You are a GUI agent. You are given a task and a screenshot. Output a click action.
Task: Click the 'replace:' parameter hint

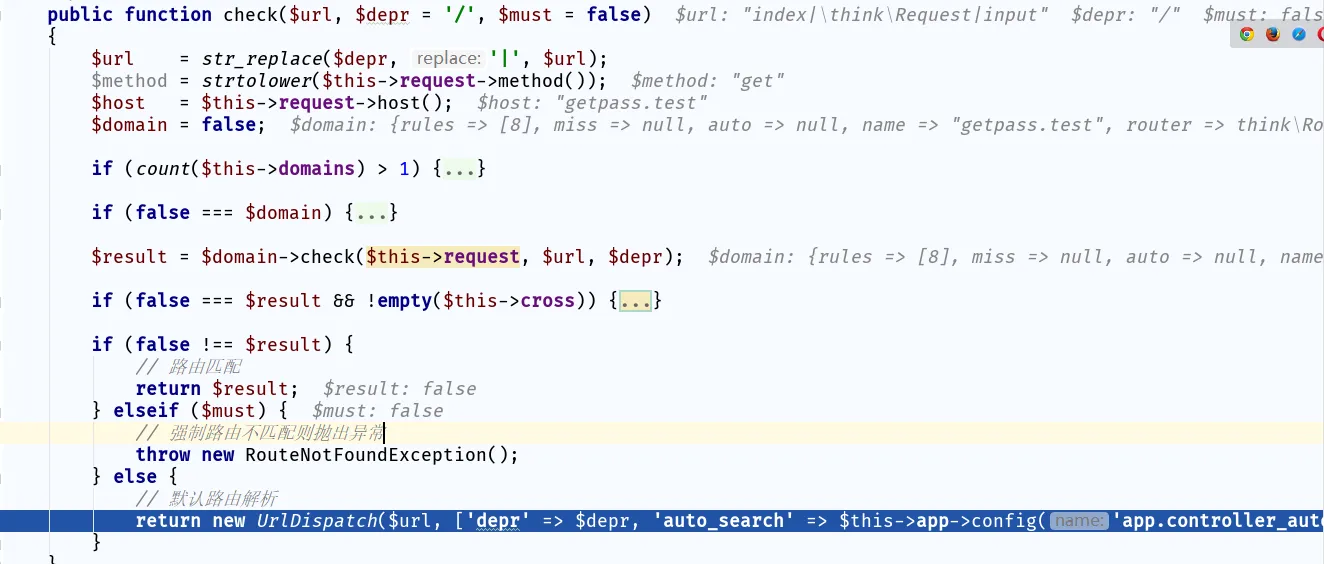[x=448, y=59]
